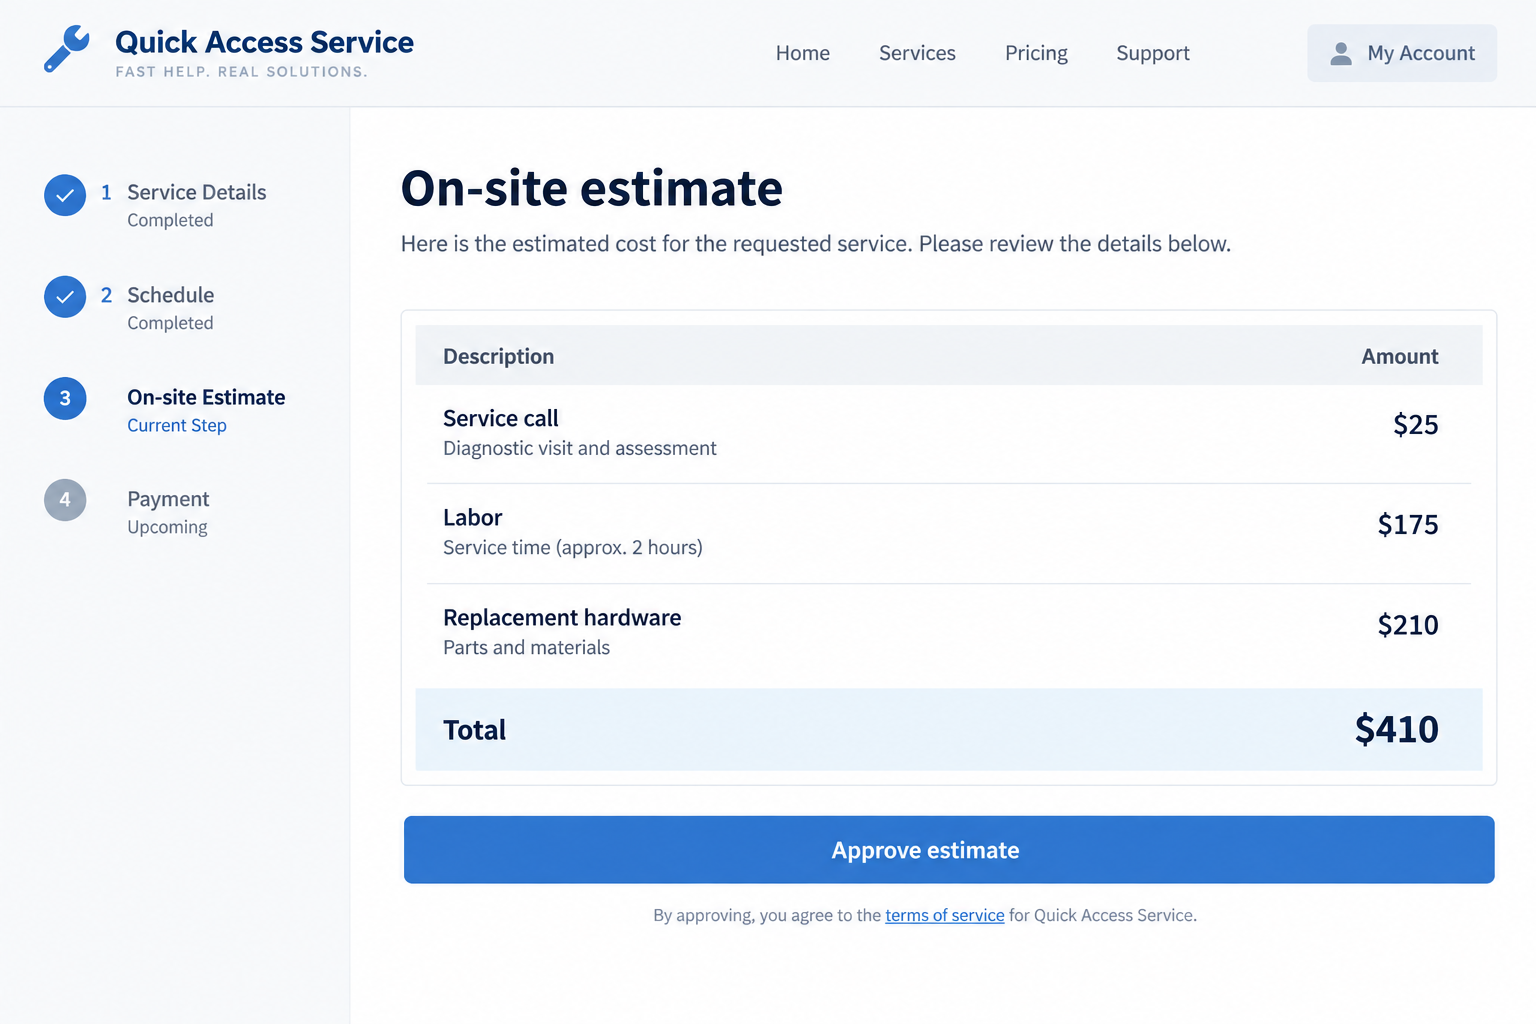Click the Quick Access Service title
The height and width of the screenshot is (1024, 1536).
(264, 42)
